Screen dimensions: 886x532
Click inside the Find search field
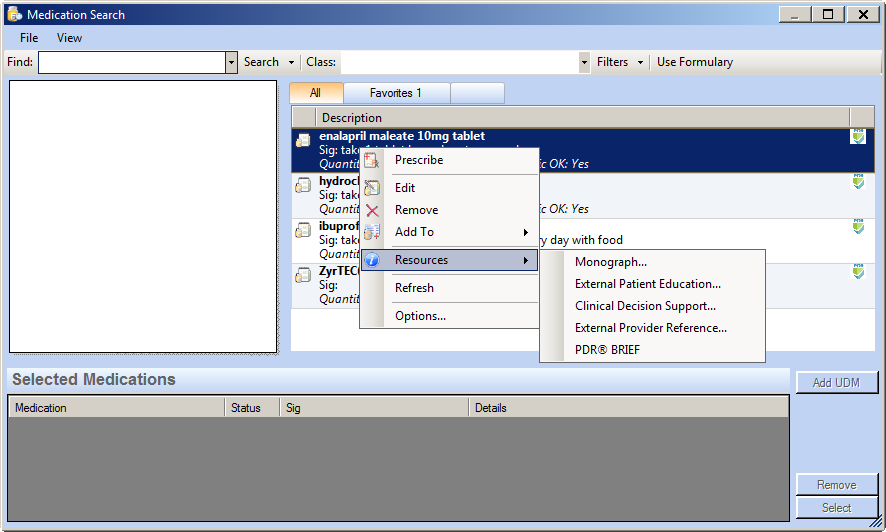click(x=131, y=62)
